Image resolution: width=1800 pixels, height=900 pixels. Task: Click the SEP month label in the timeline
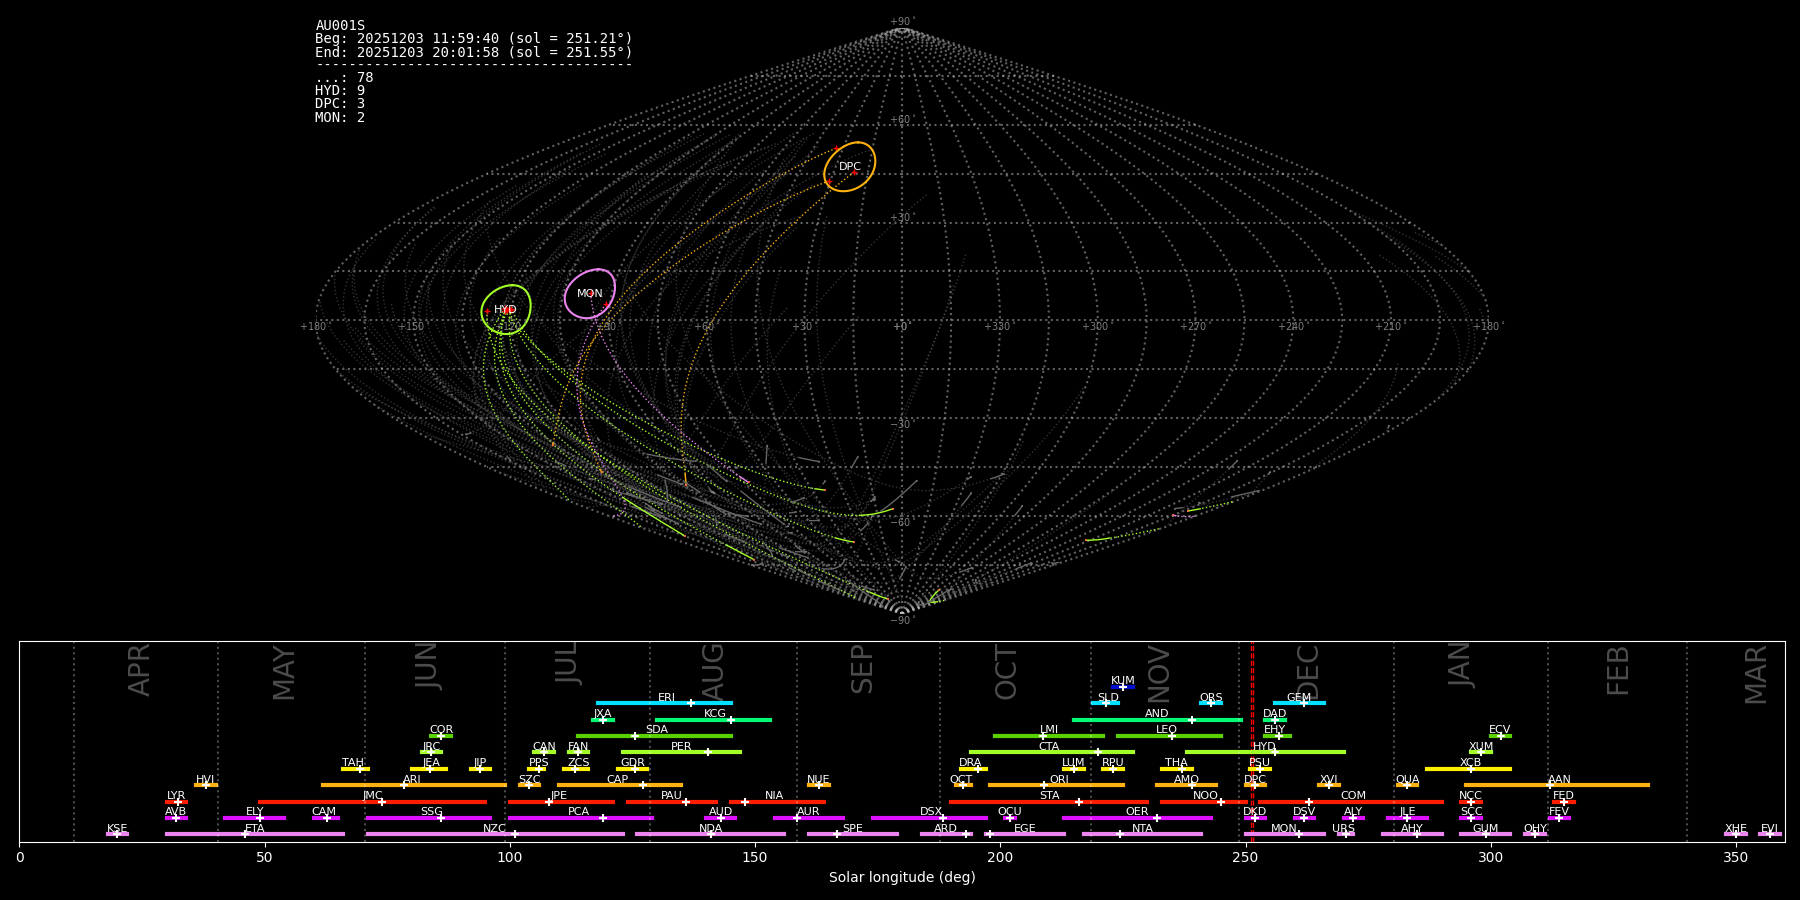(x=862, y=669)
